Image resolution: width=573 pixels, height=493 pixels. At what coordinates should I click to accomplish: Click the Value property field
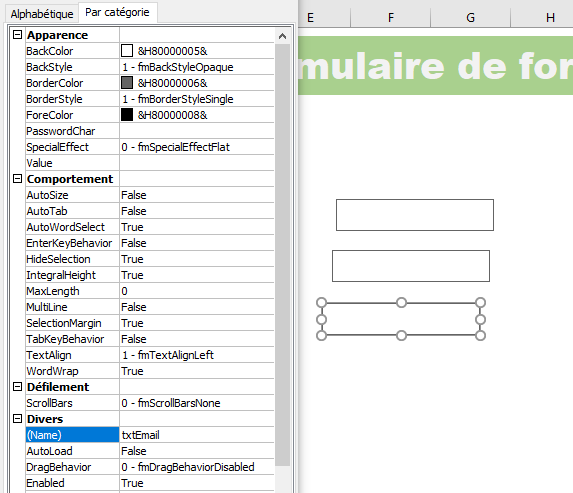[x=197, y=163]
